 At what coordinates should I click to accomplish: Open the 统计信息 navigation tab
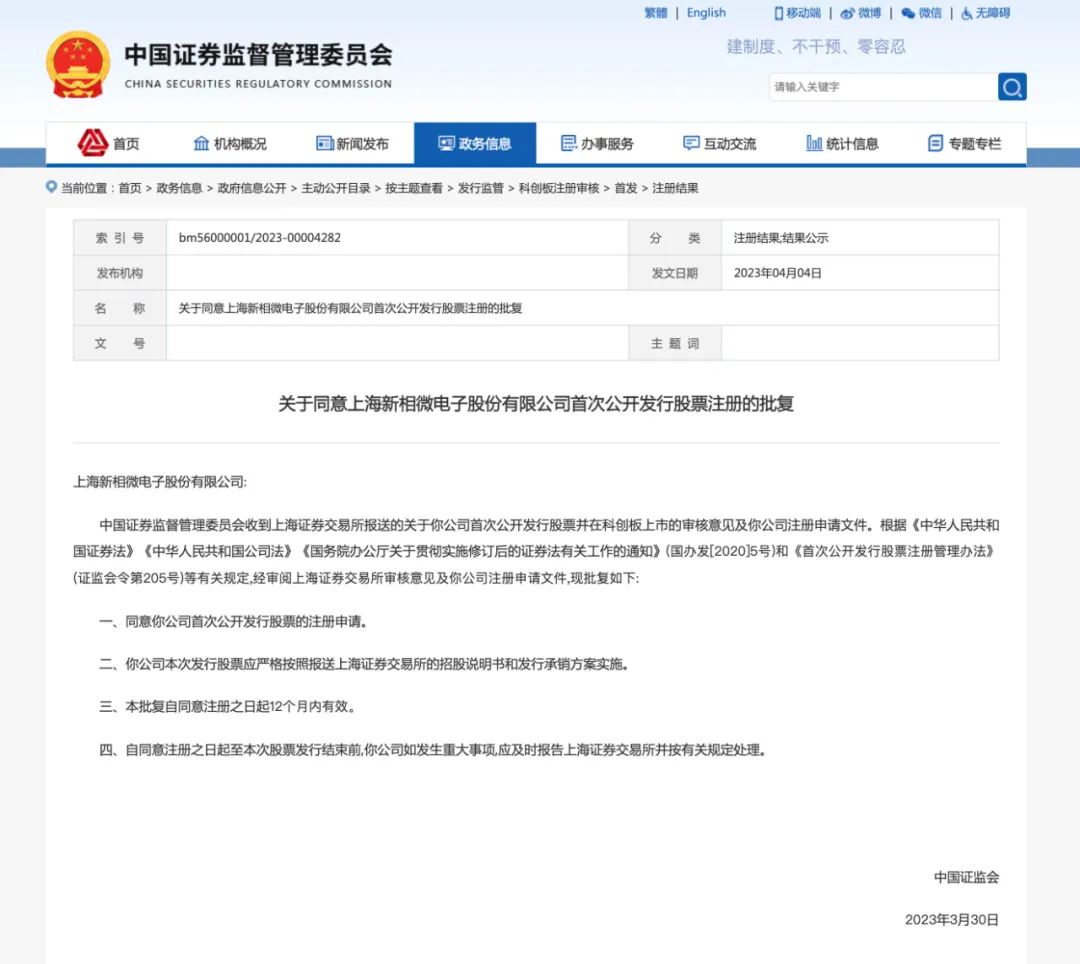point(842,143)
